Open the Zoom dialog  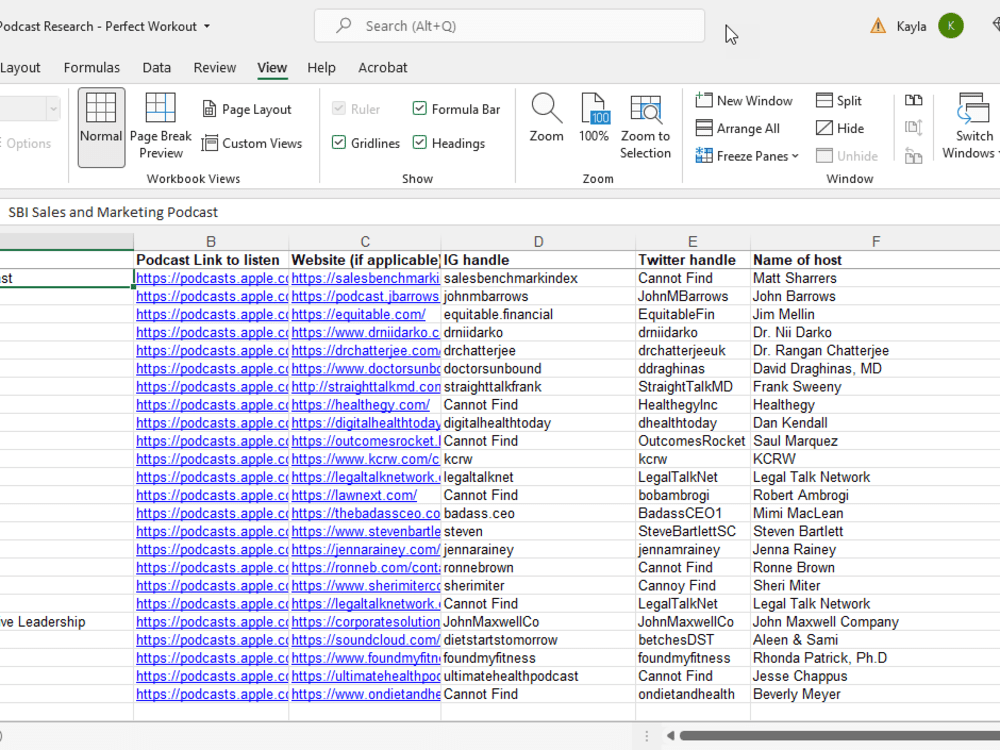(x=547, y=119)
